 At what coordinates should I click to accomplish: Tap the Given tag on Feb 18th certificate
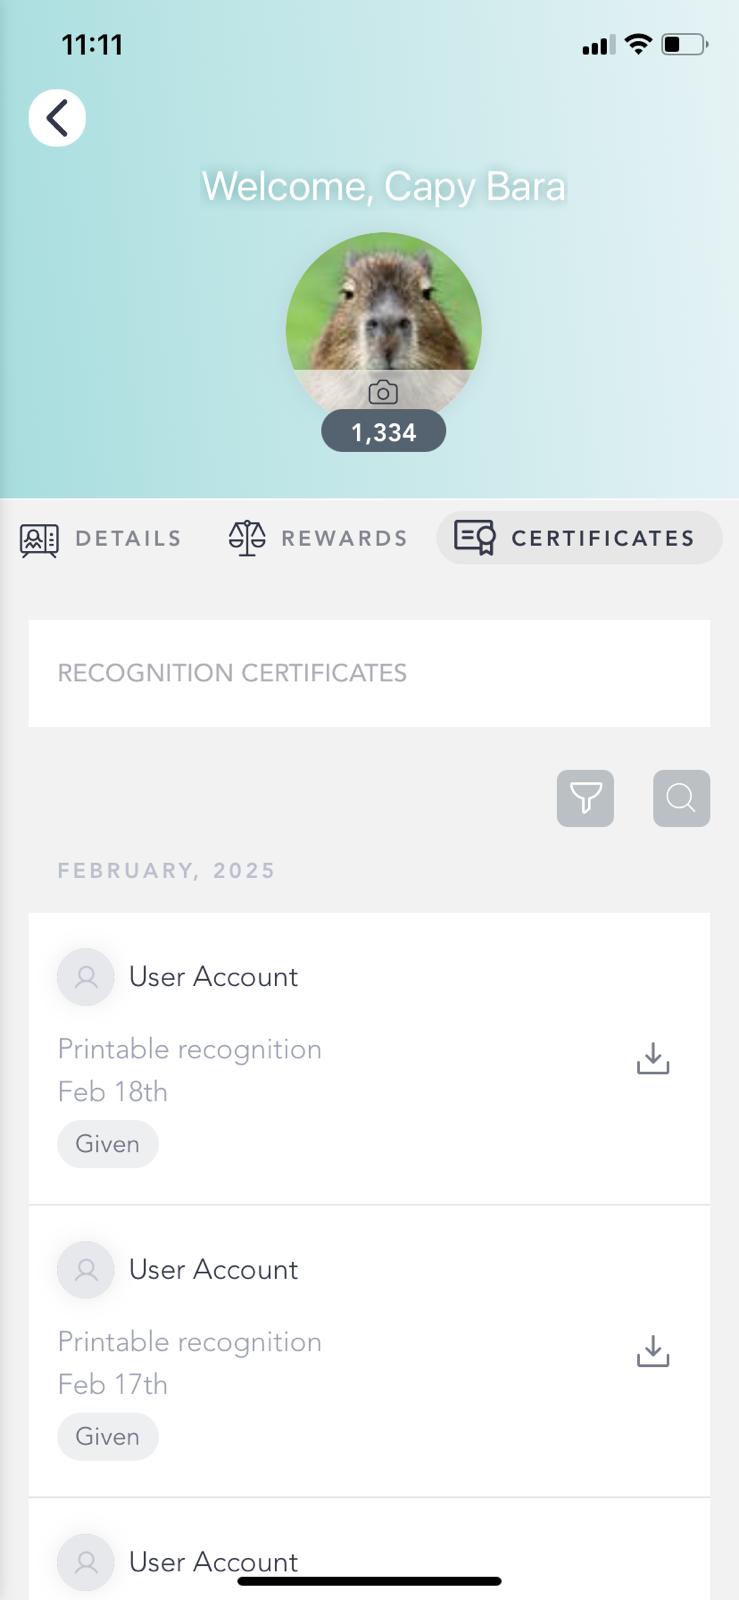point(107,1144)
